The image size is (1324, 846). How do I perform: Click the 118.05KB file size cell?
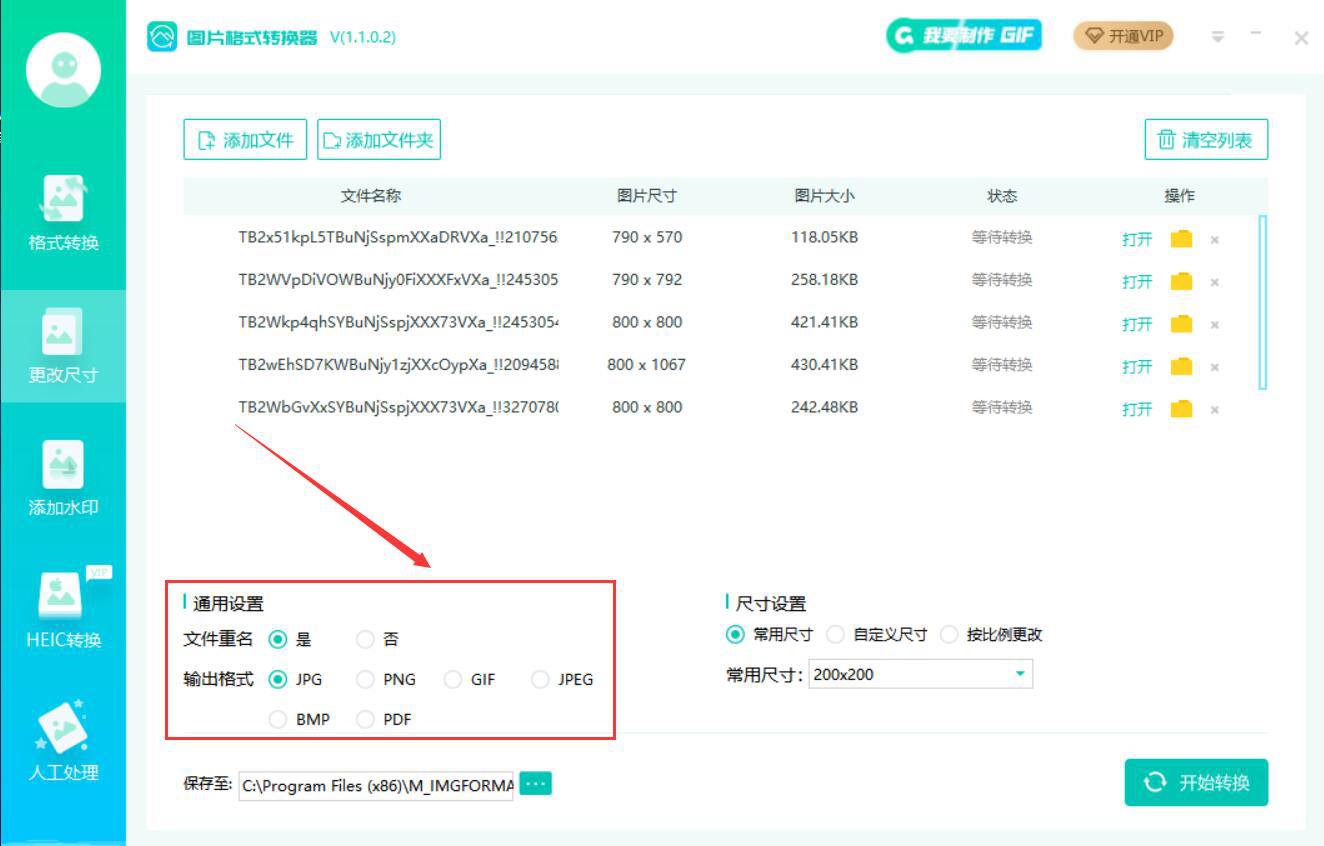point(825,238)
